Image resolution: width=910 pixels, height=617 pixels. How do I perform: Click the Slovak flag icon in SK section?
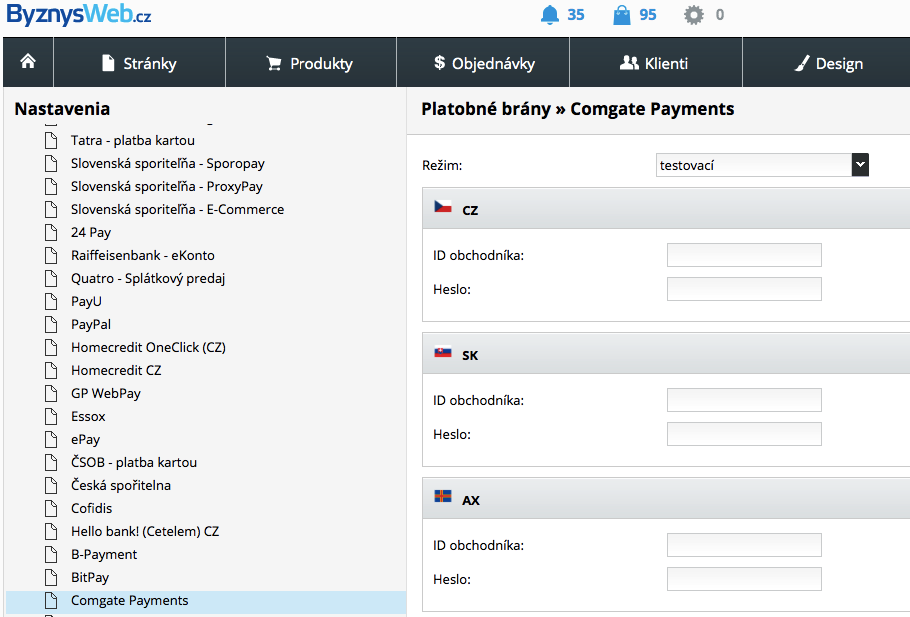tap(443, 352)
